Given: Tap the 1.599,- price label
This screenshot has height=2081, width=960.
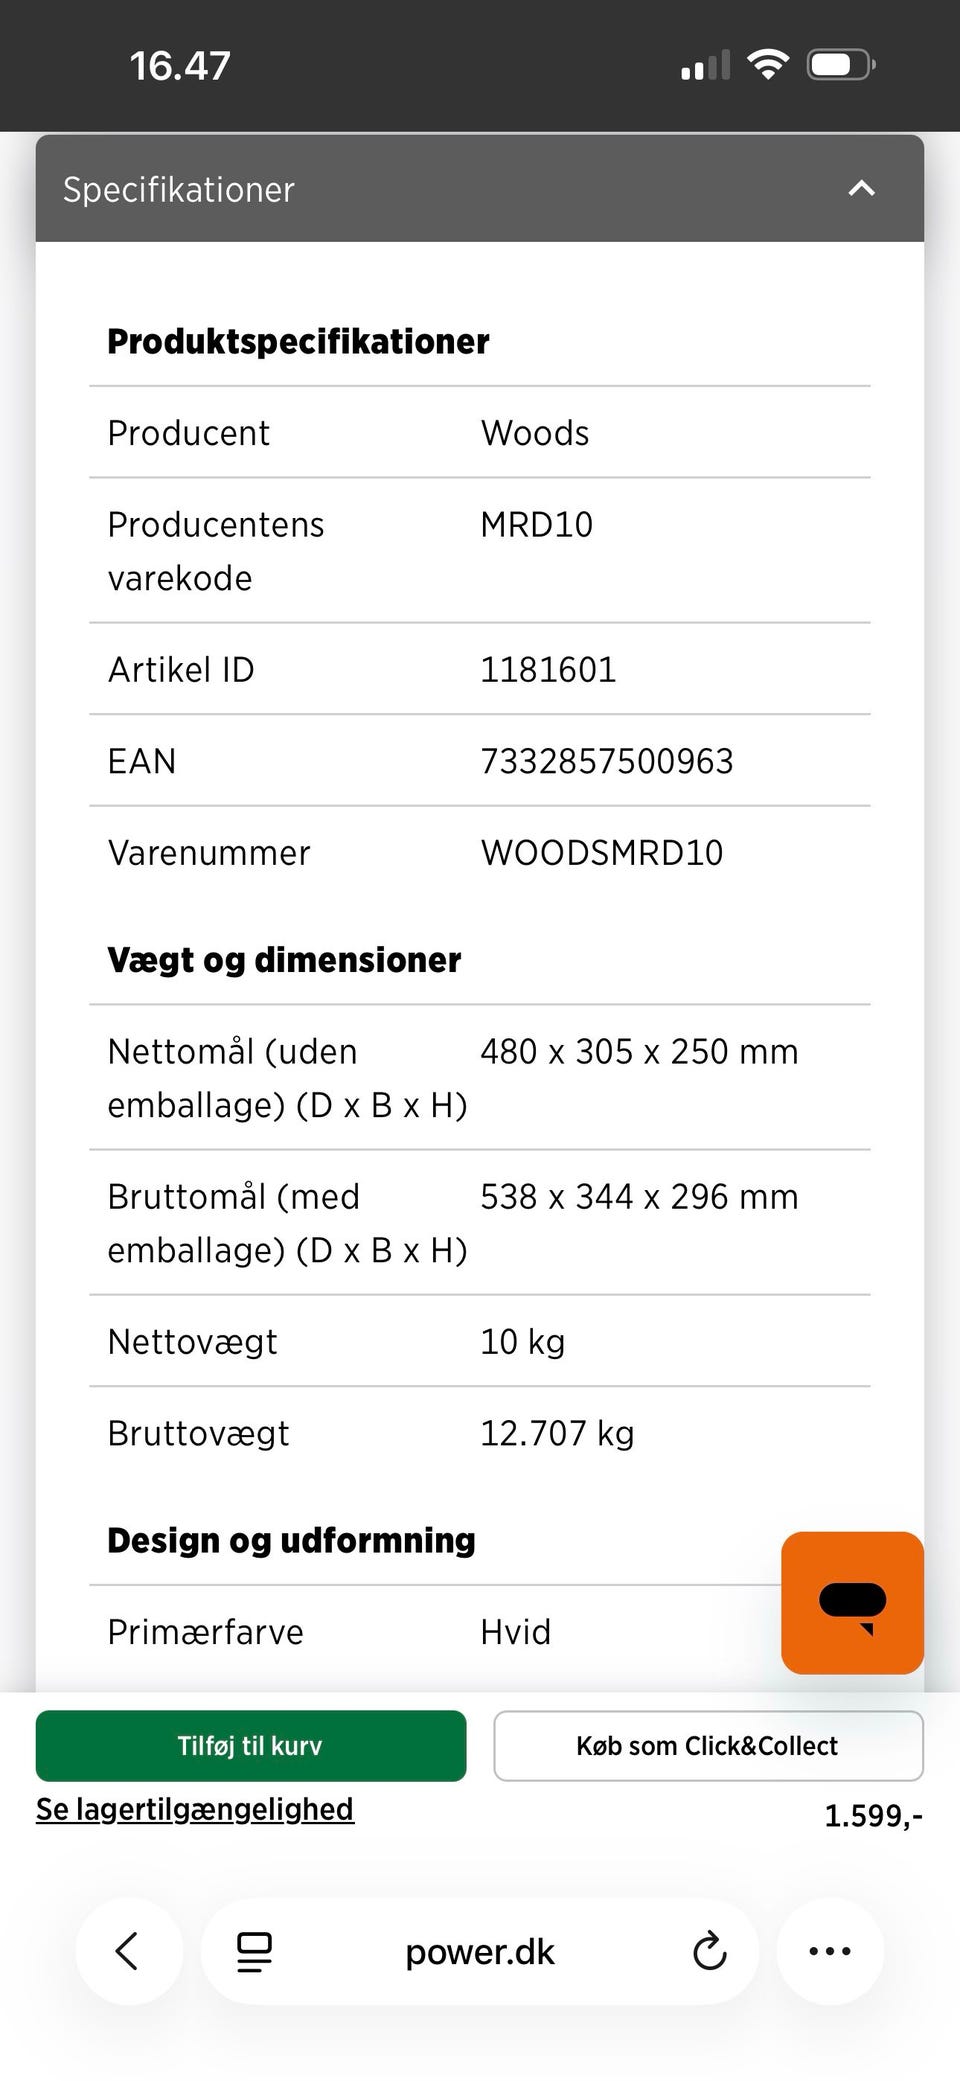Looking at the screenshot, I should coord(873,1815).
